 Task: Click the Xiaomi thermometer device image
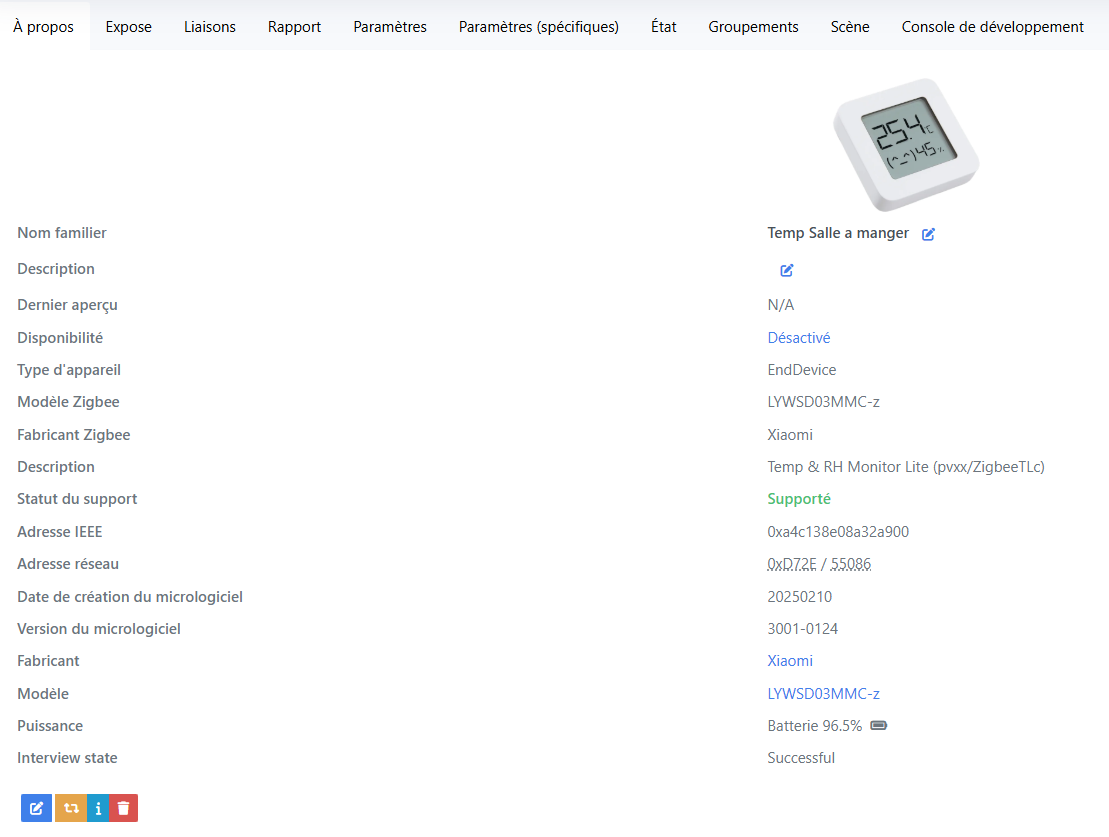pos(906,144)
